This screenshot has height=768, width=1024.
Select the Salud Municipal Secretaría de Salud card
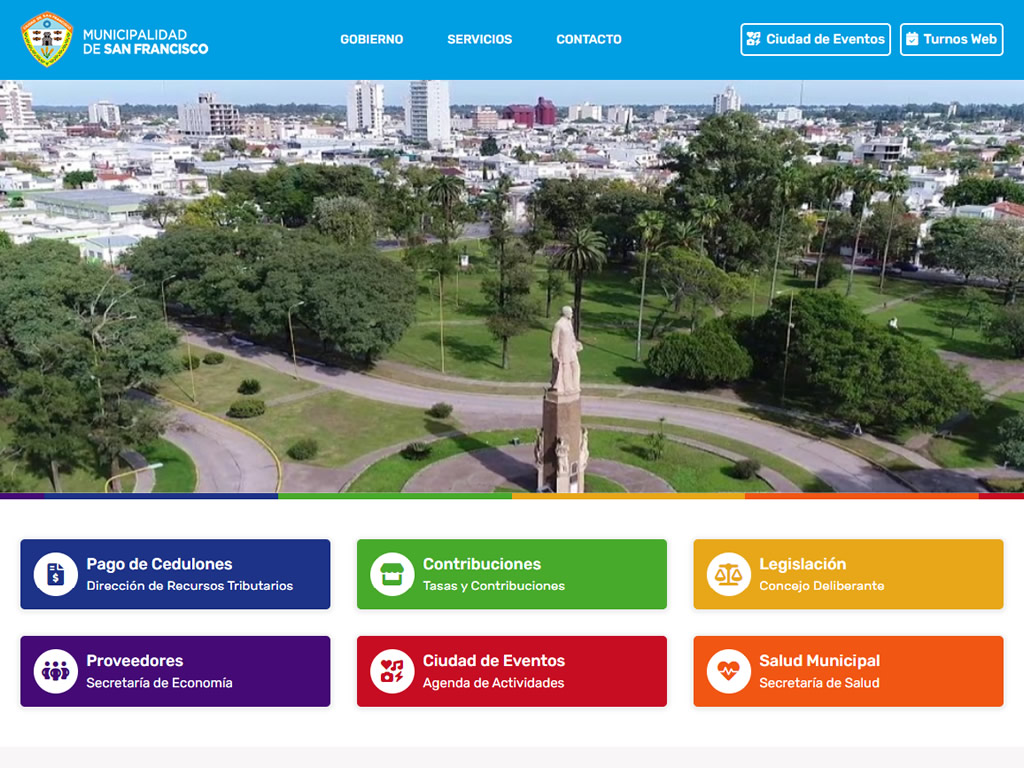click(848, 669)
